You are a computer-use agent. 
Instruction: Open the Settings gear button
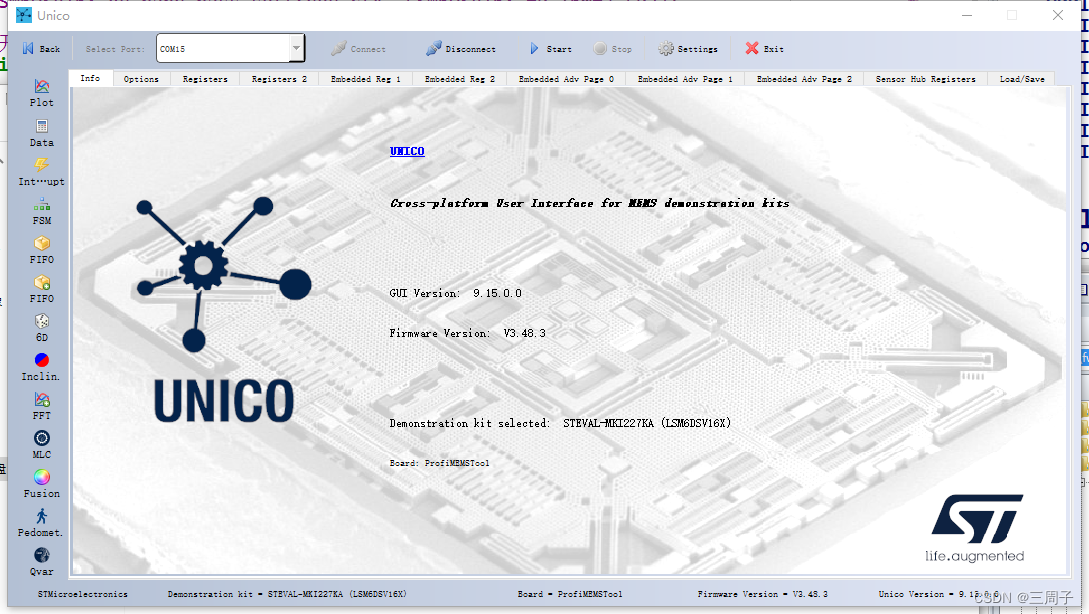pyautogui.click(x=688, y=49)
